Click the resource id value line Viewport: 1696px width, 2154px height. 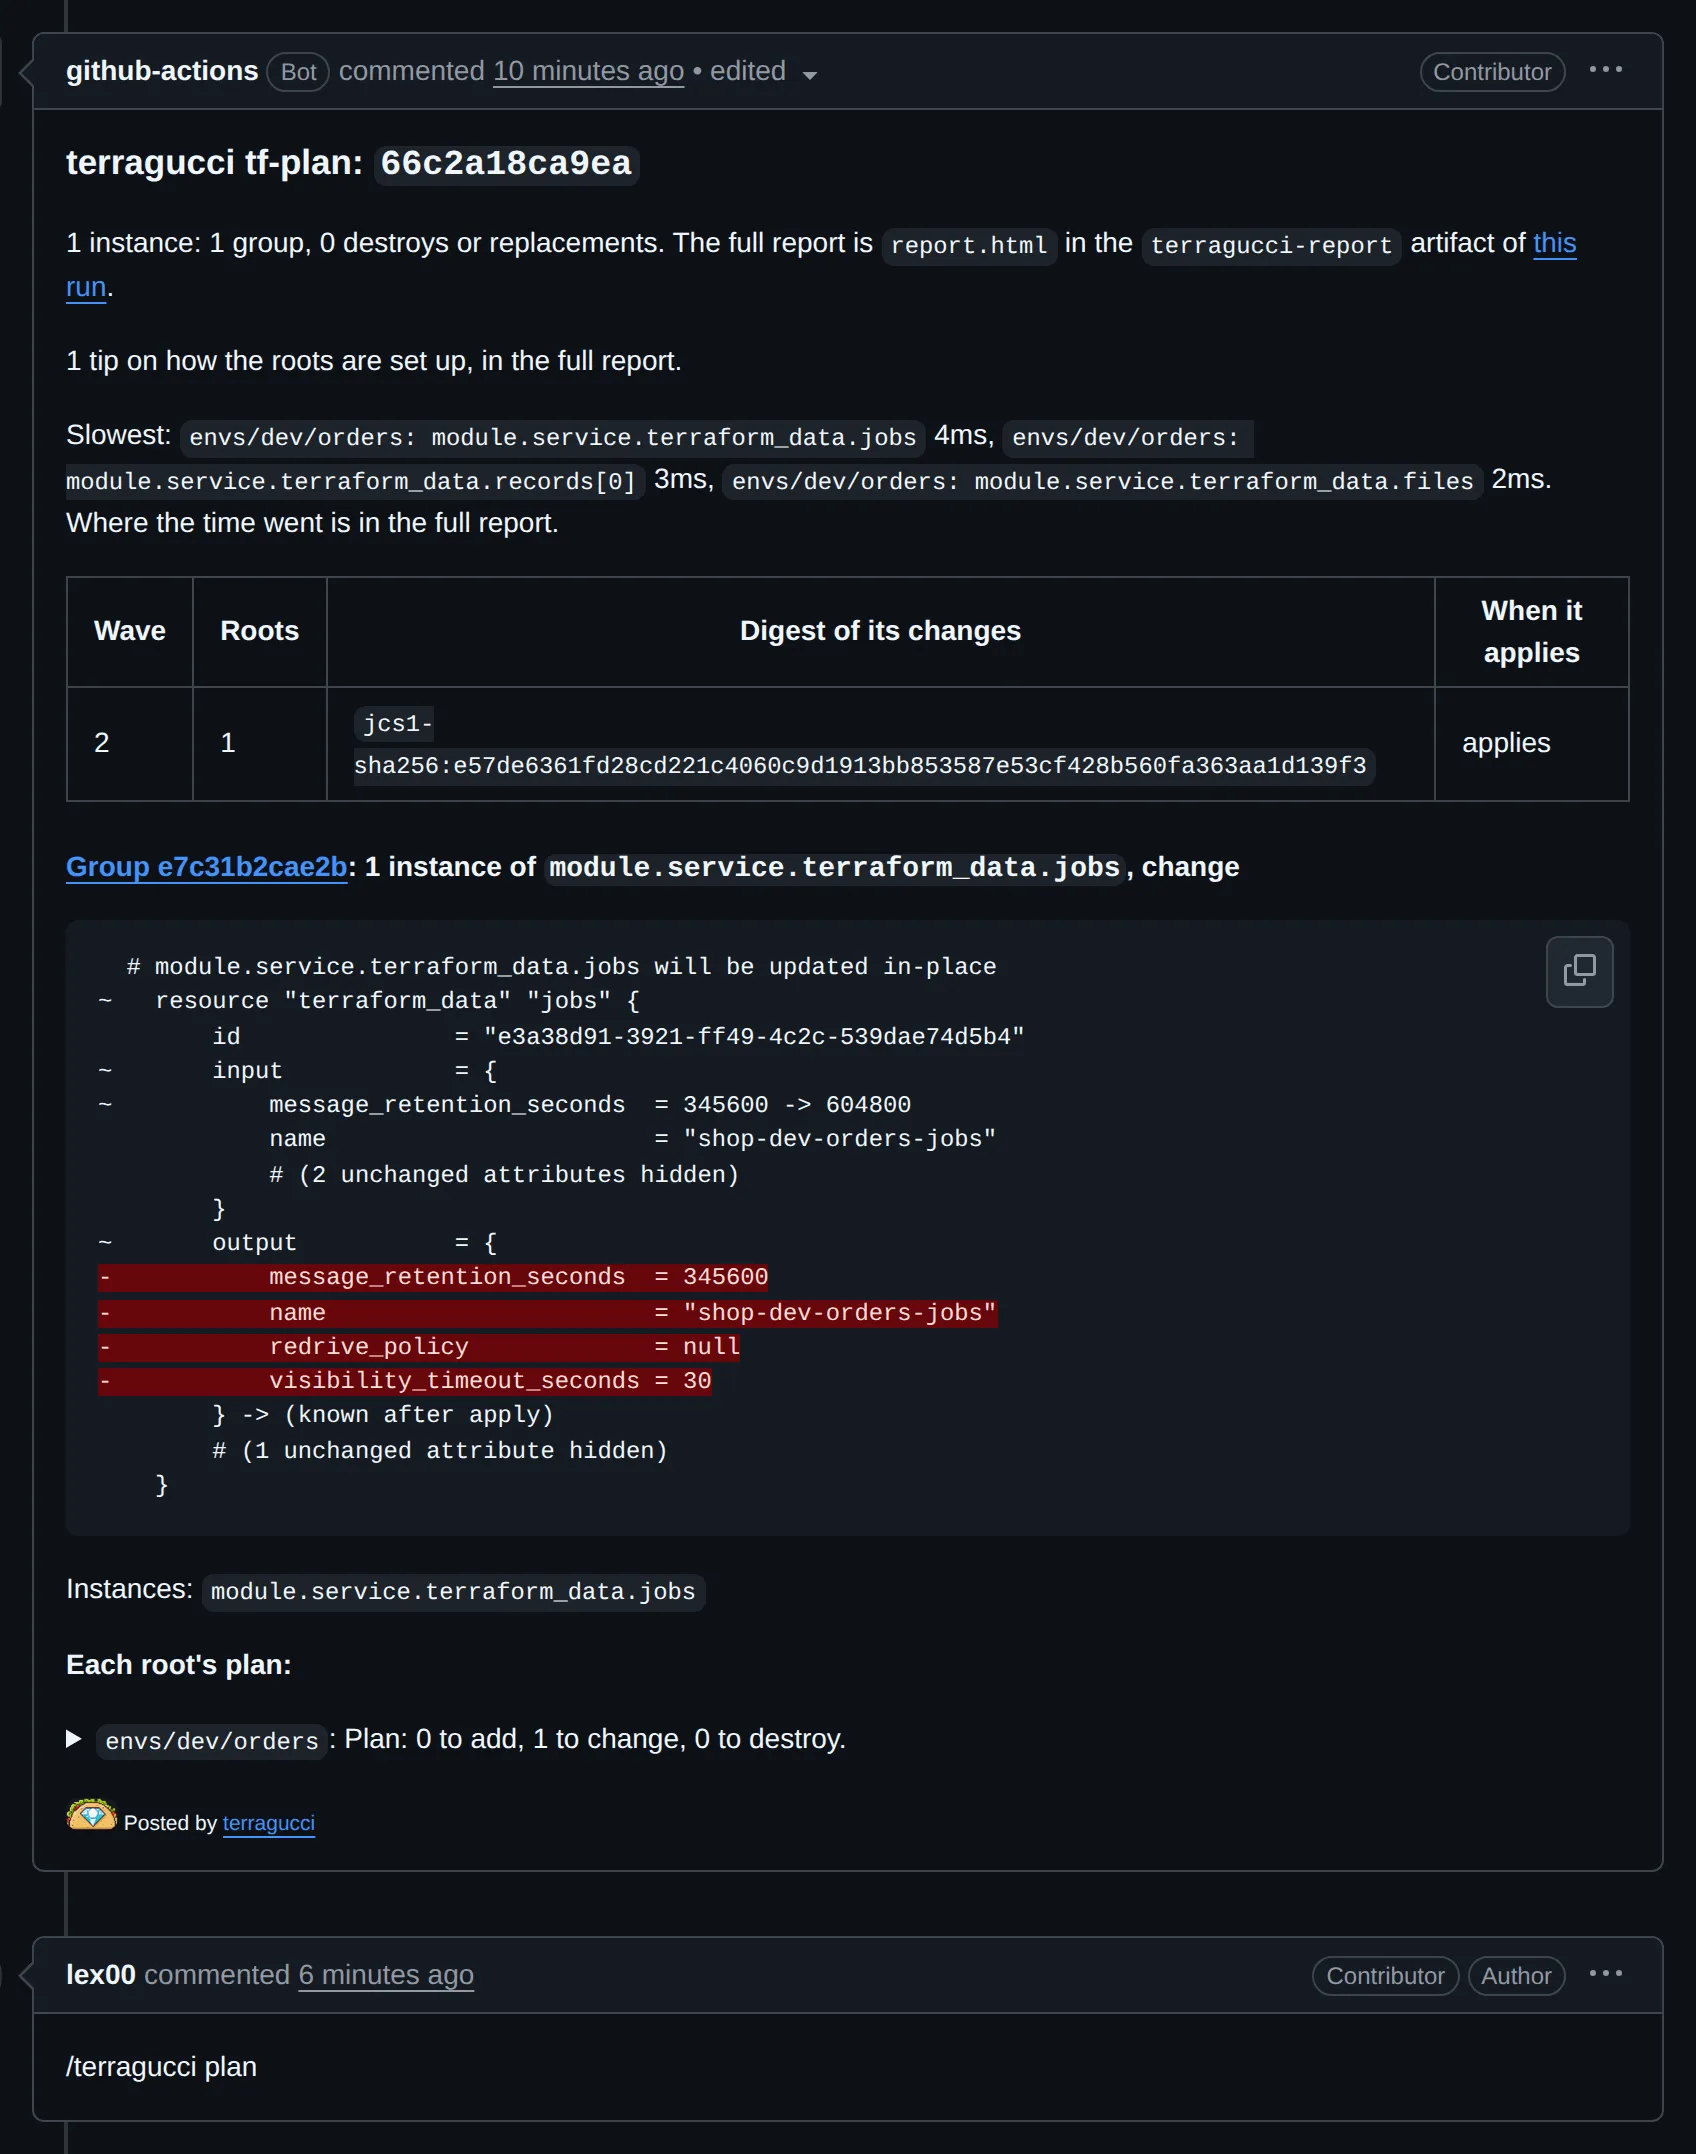coord(618,1037)
